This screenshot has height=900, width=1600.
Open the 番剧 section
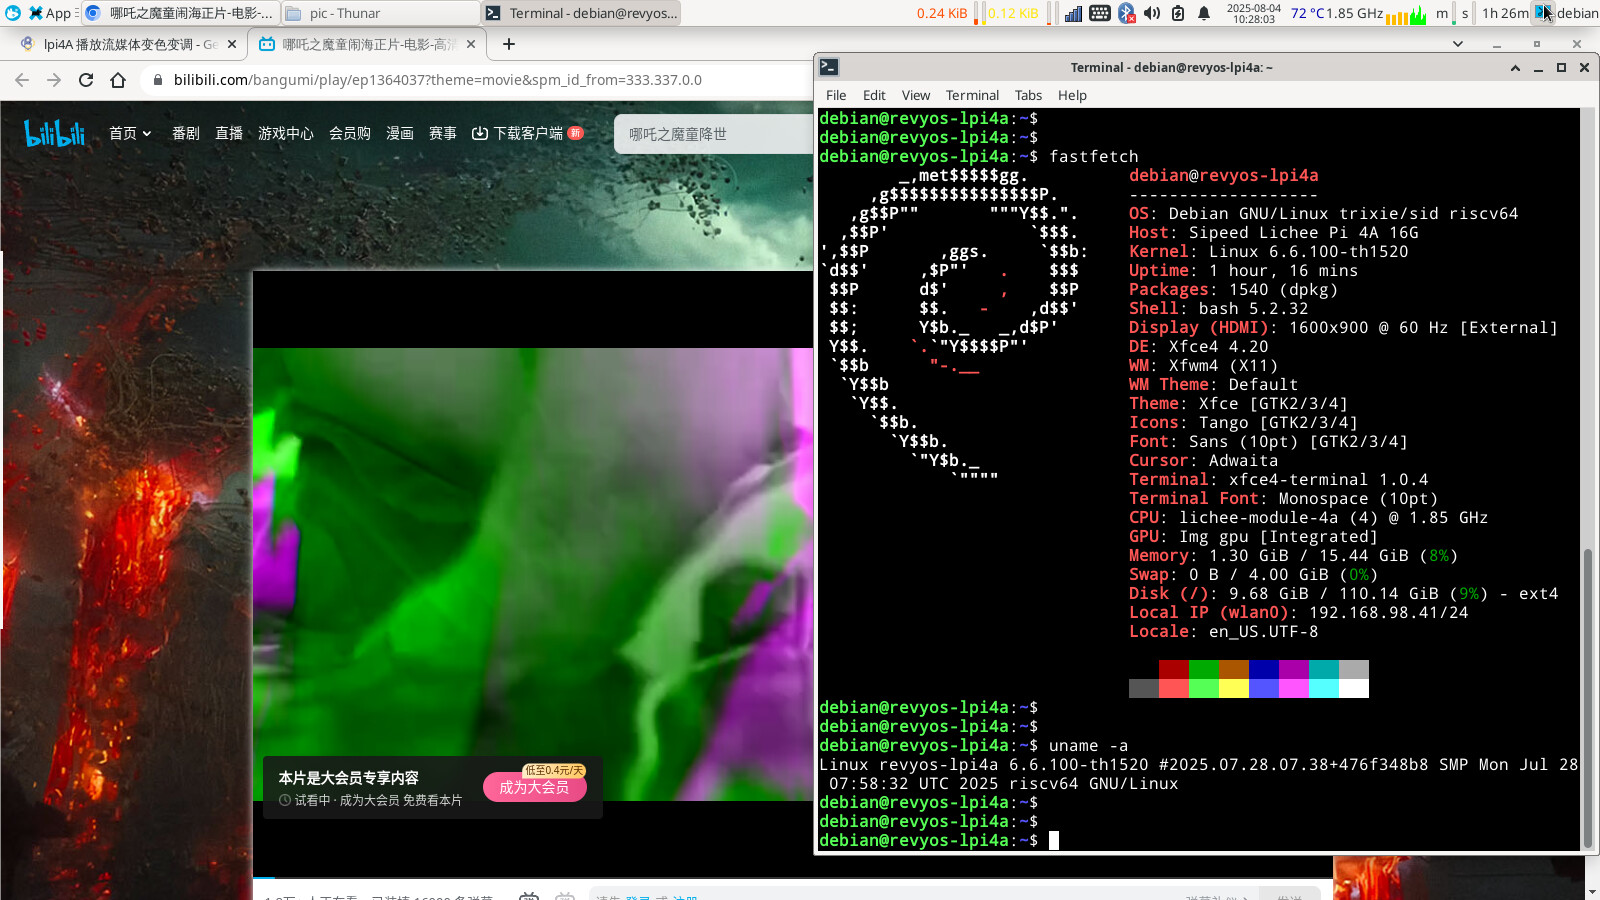point(186,133)
